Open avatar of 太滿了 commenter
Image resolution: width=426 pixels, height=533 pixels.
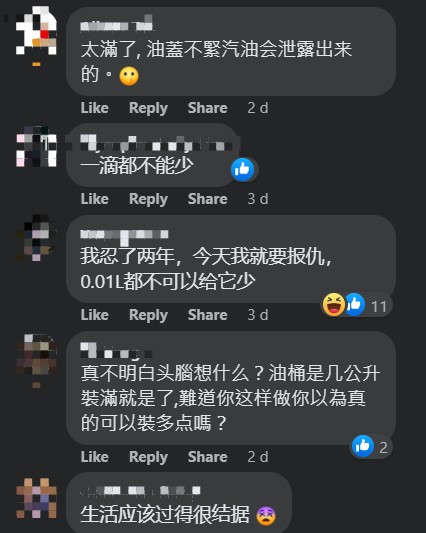click(36, 31)
